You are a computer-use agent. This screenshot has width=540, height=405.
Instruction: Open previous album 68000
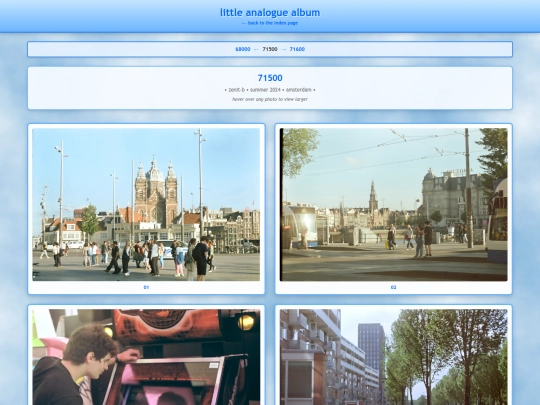[x=243, y=49]
